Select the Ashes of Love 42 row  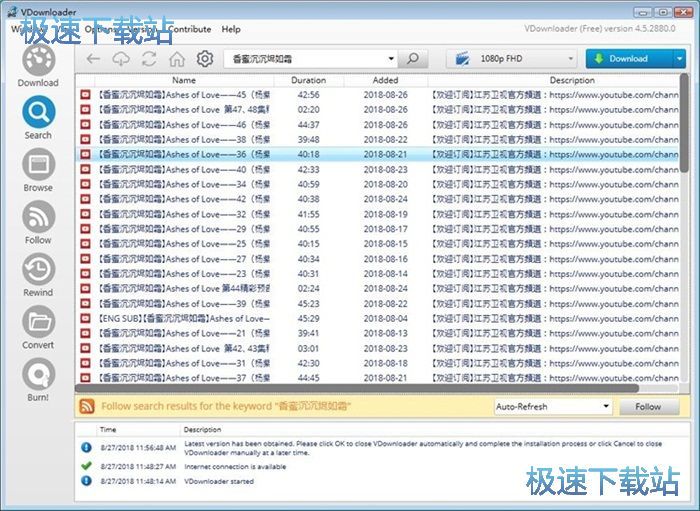(x=378, y=199)
